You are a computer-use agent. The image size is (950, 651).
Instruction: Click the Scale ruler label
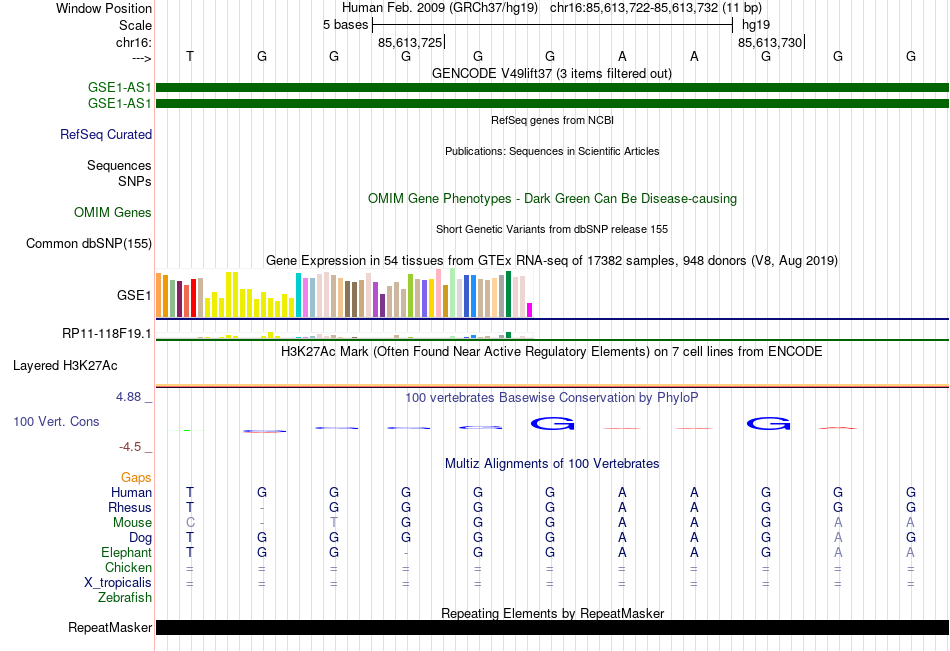pos(135,25)
